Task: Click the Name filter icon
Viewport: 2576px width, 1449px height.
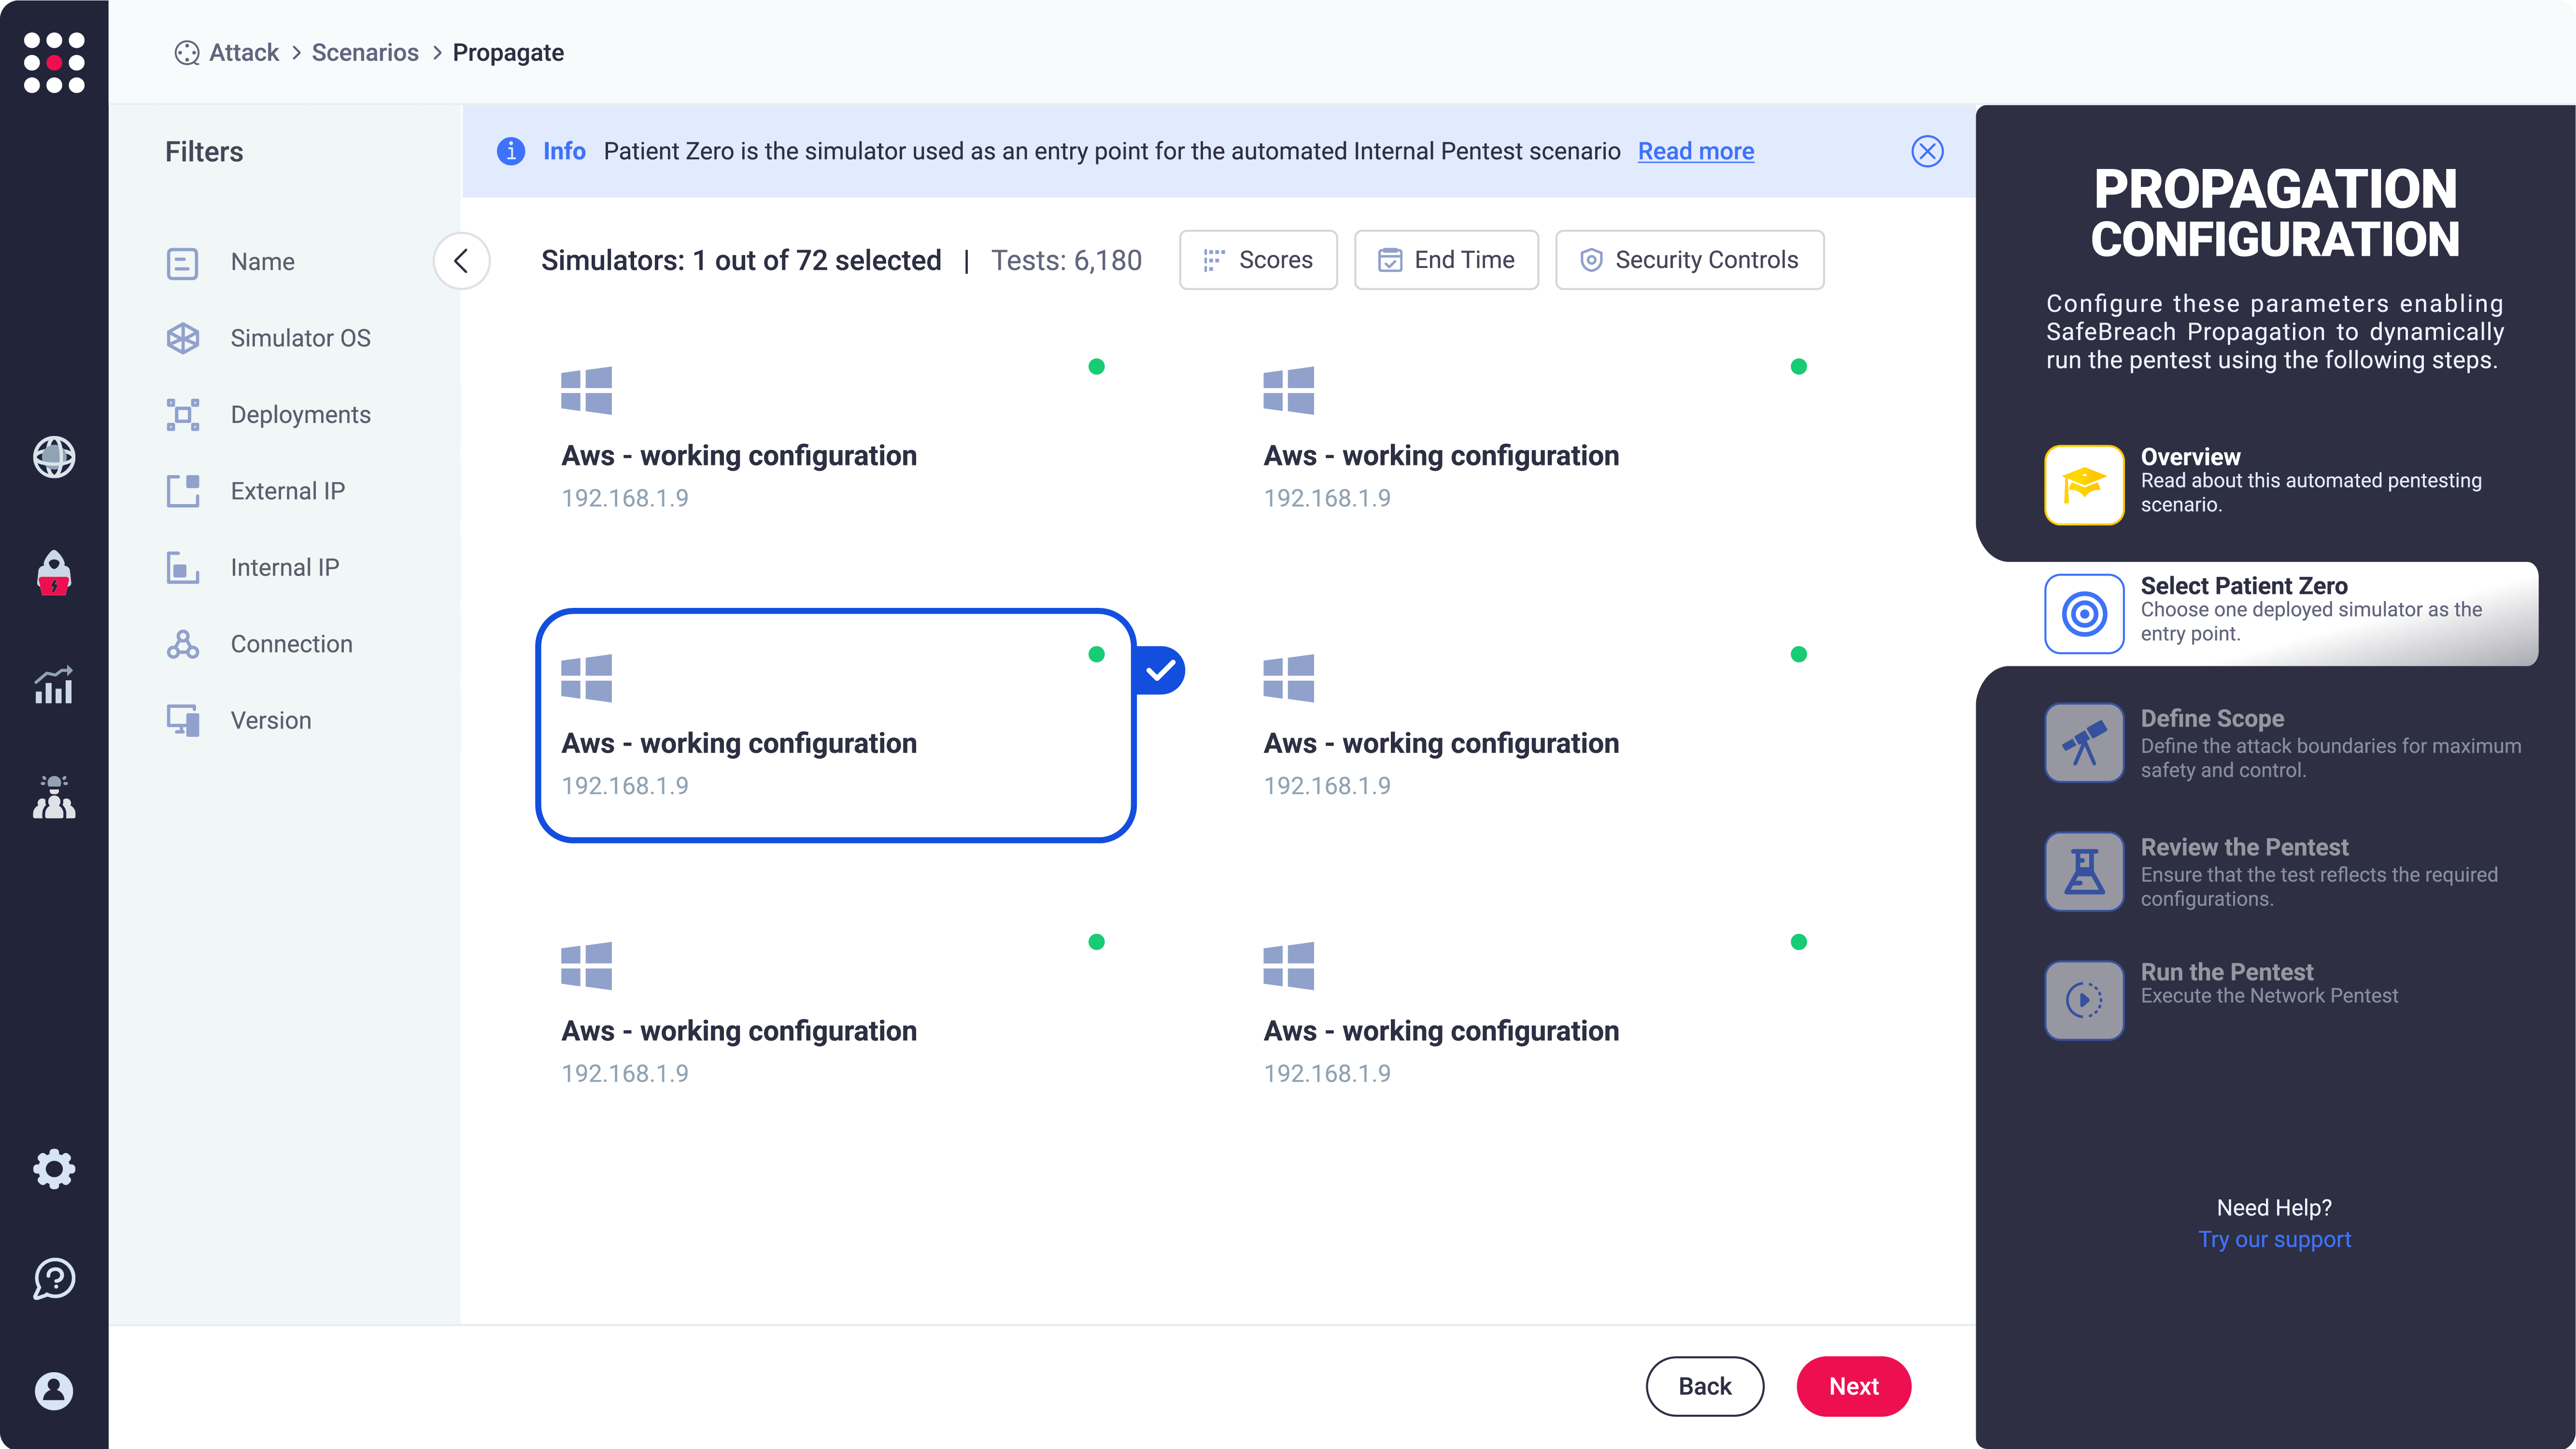Action: 182,263
